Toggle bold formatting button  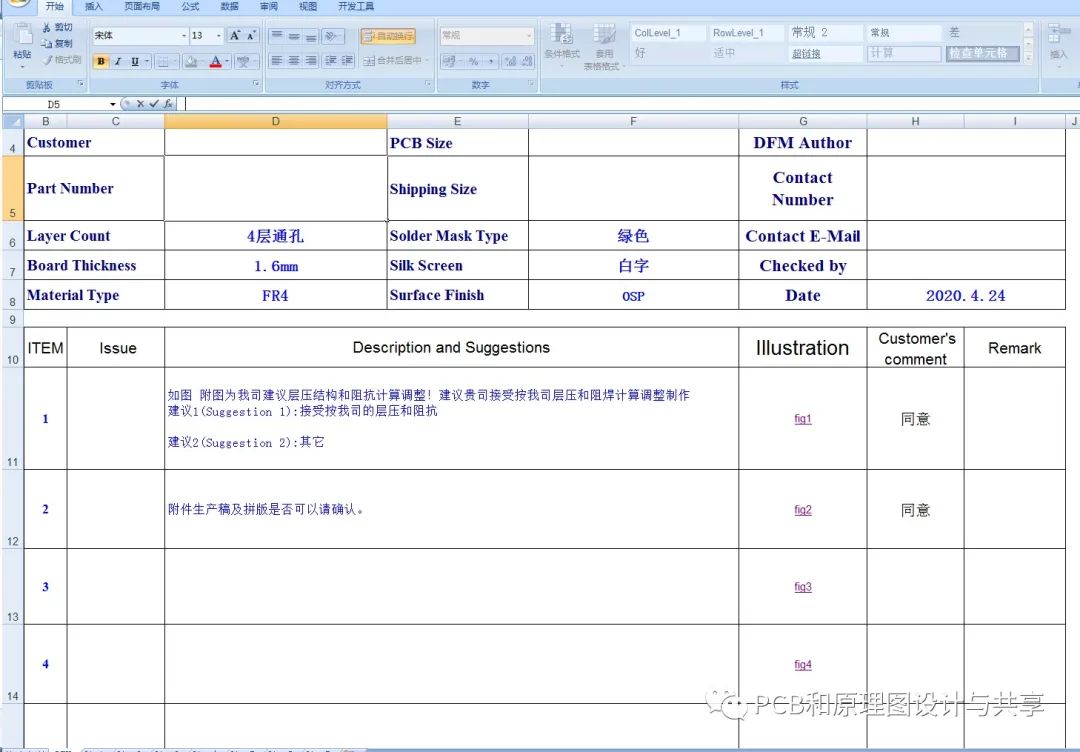point(101,62)
